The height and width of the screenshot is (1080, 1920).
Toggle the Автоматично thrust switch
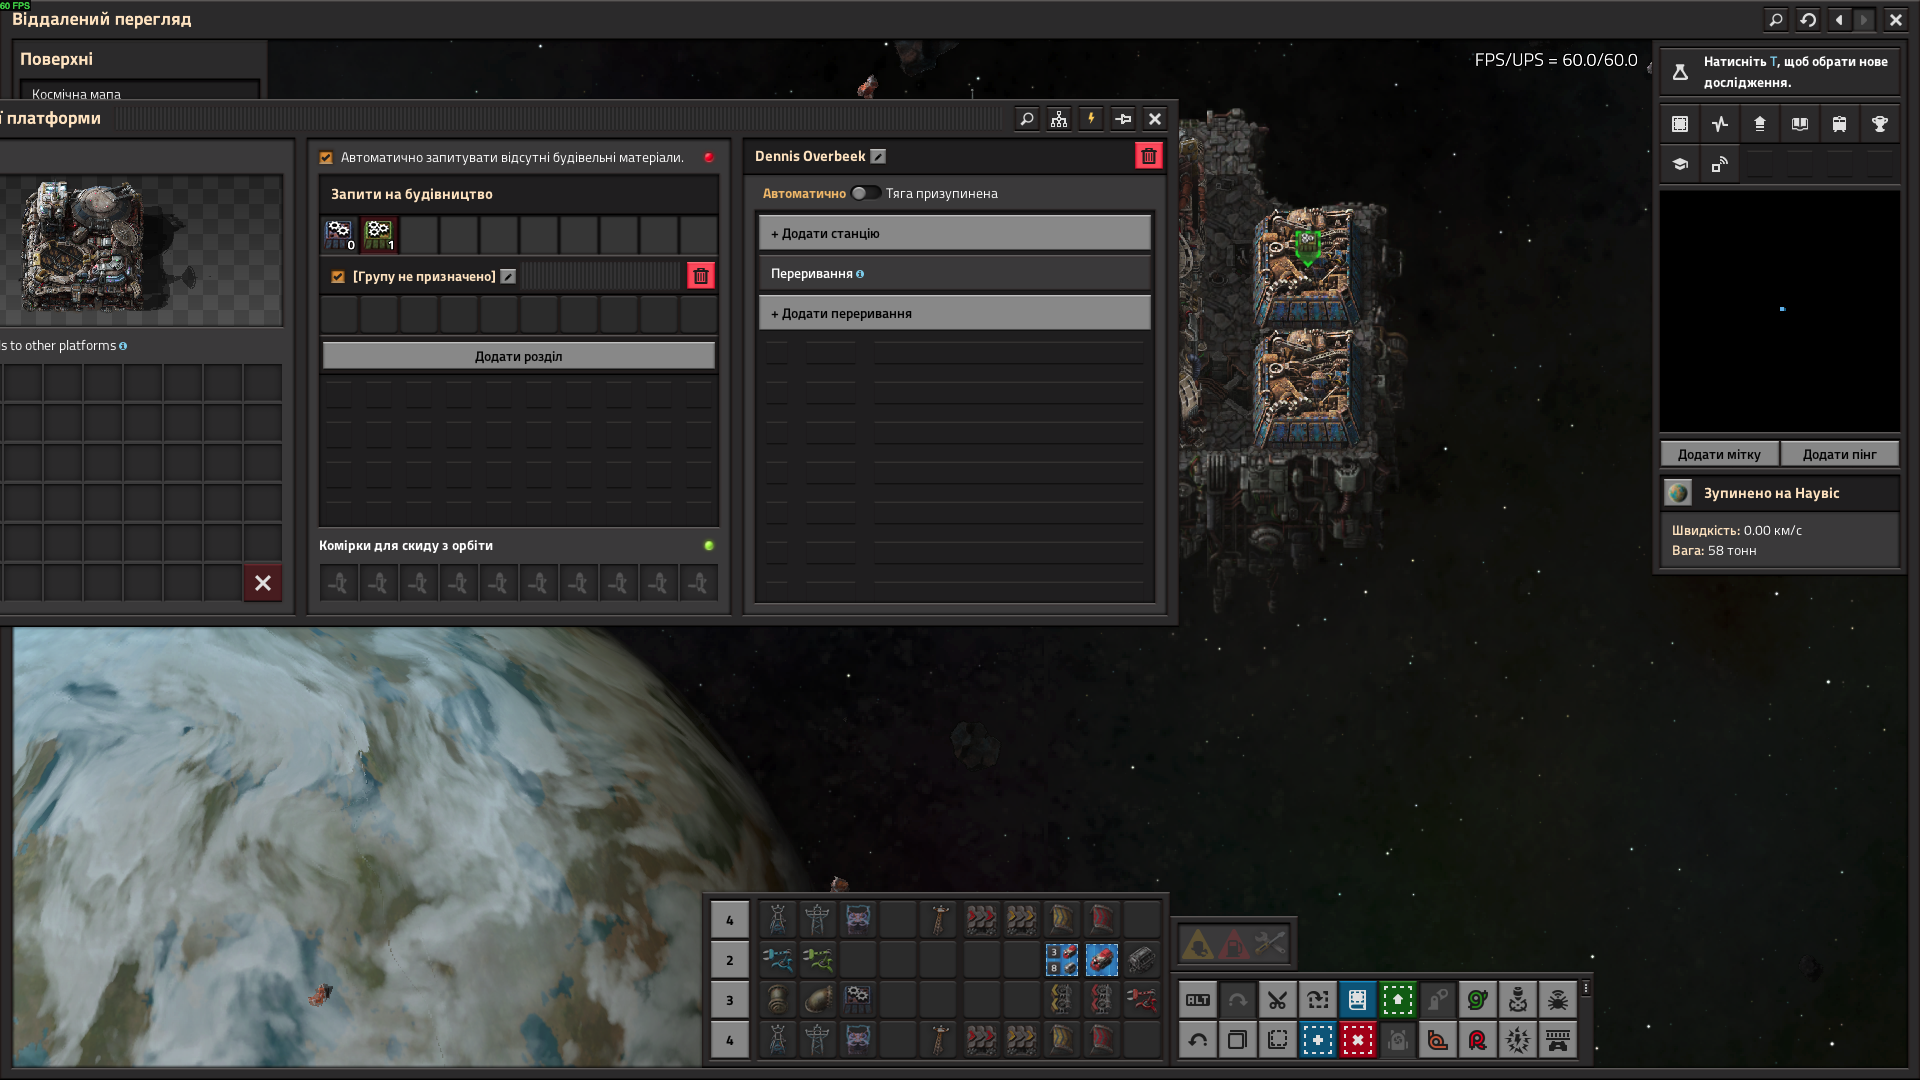point(865,193)
